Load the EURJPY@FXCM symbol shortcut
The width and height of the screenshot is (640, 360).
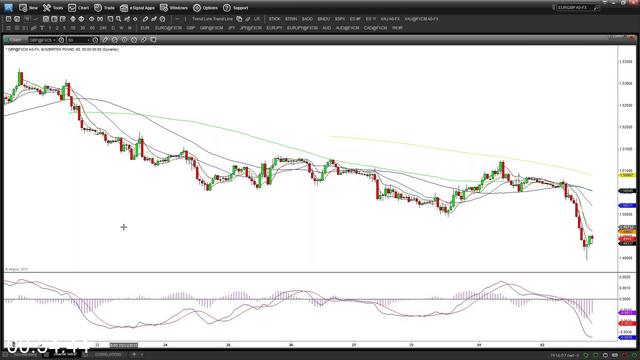[302, 28]
